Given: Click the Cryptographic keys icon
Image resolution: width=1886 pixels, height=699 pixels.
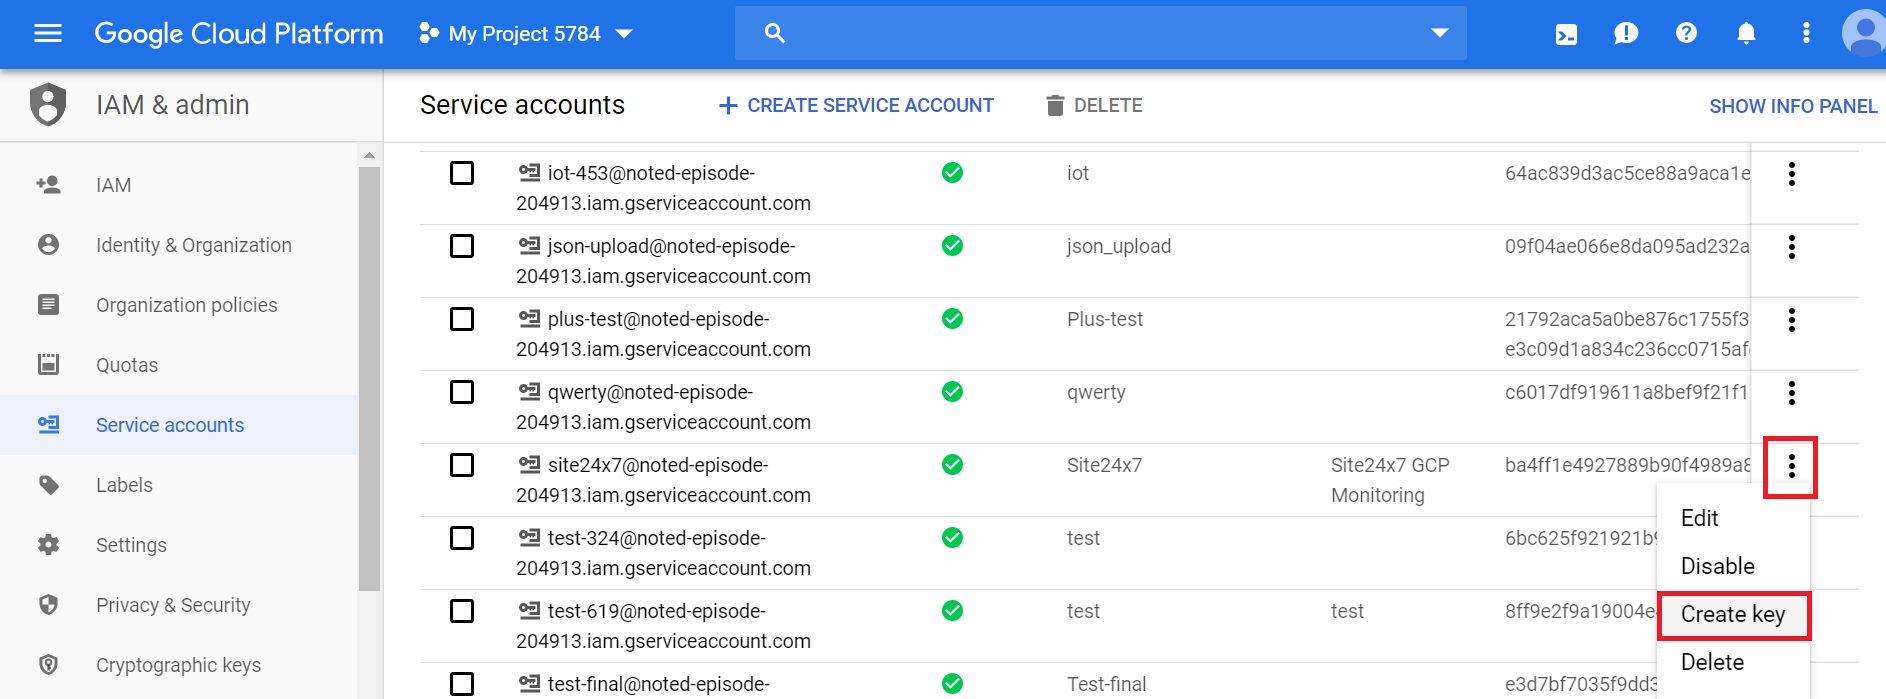Looking at the screenshot, I should coord(48,665).
